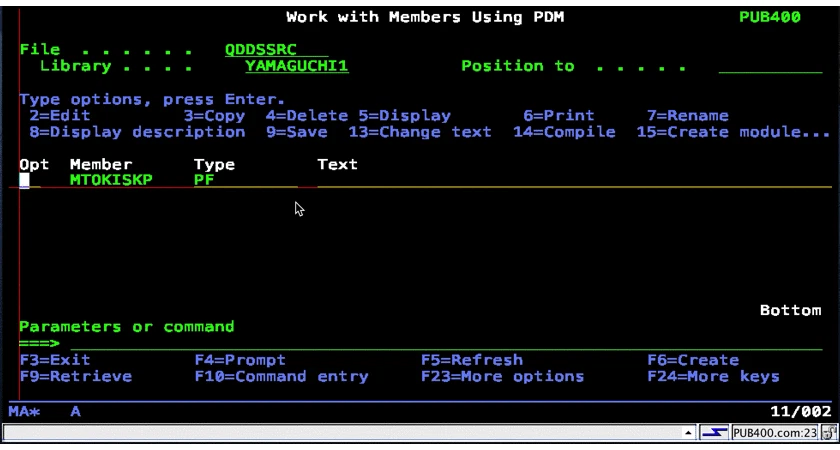Click the 13=Change text option
840x450 pixels.
[420, 132]
